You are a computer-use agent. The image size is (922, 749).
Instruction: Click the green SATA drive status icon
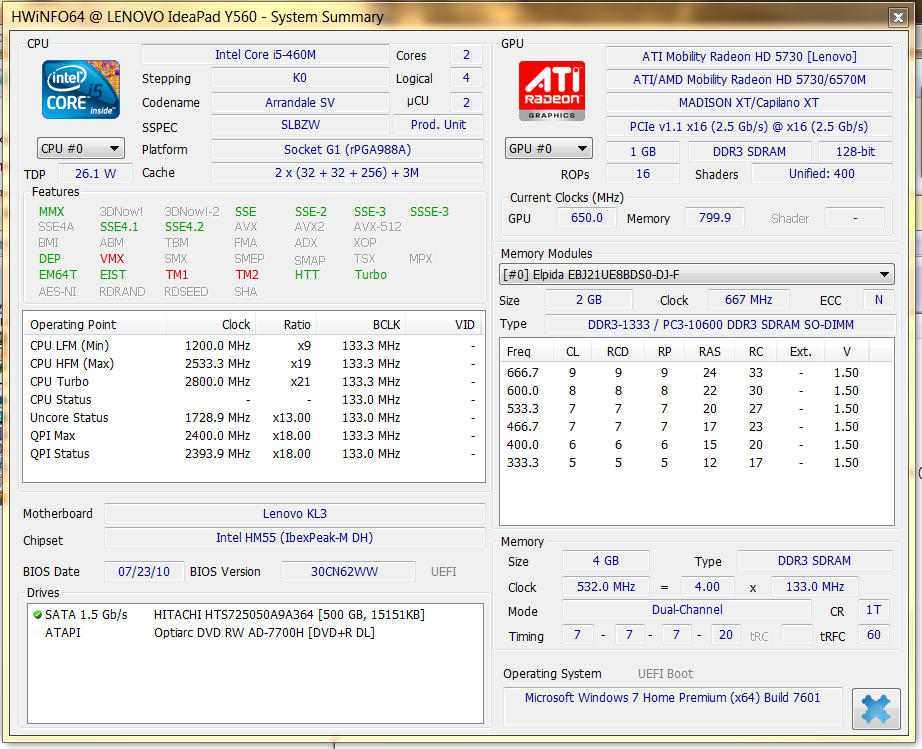click(x=38, y=614)
